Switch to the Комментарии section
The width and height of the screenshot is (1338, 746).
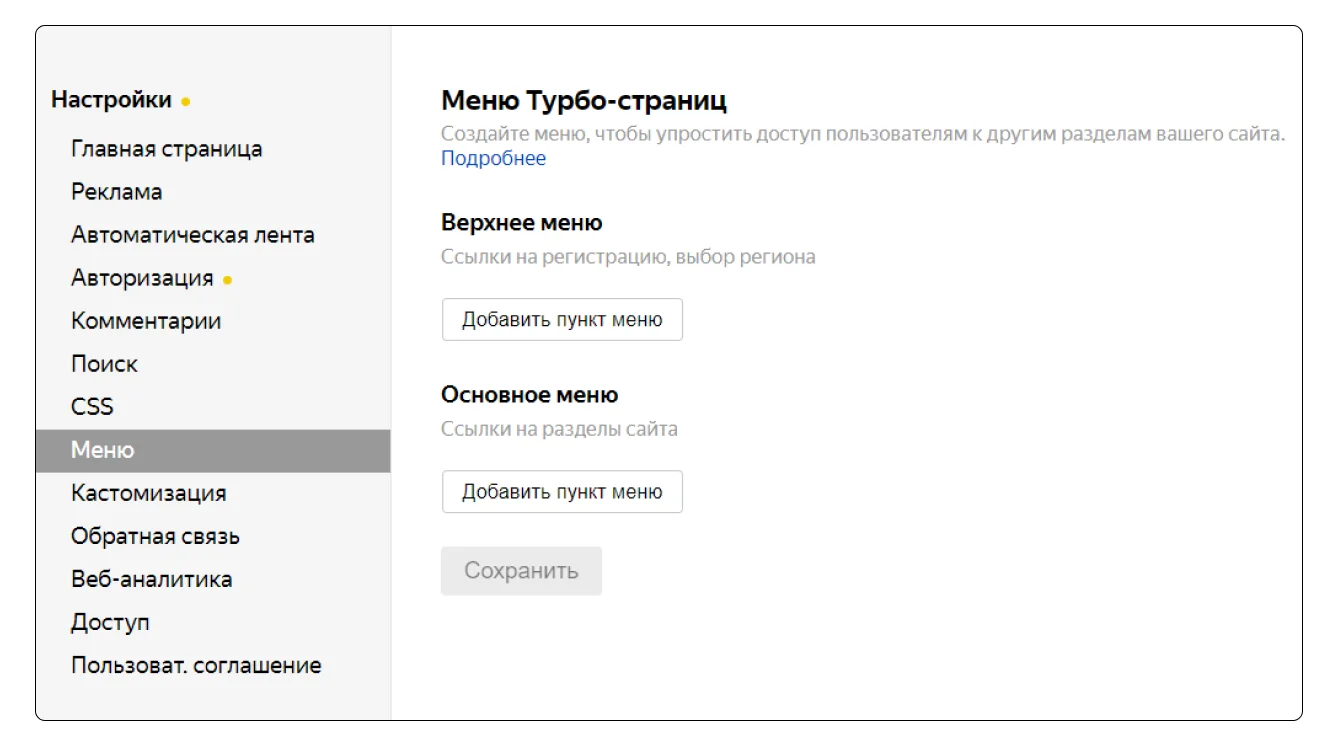[x=146, y=321]
